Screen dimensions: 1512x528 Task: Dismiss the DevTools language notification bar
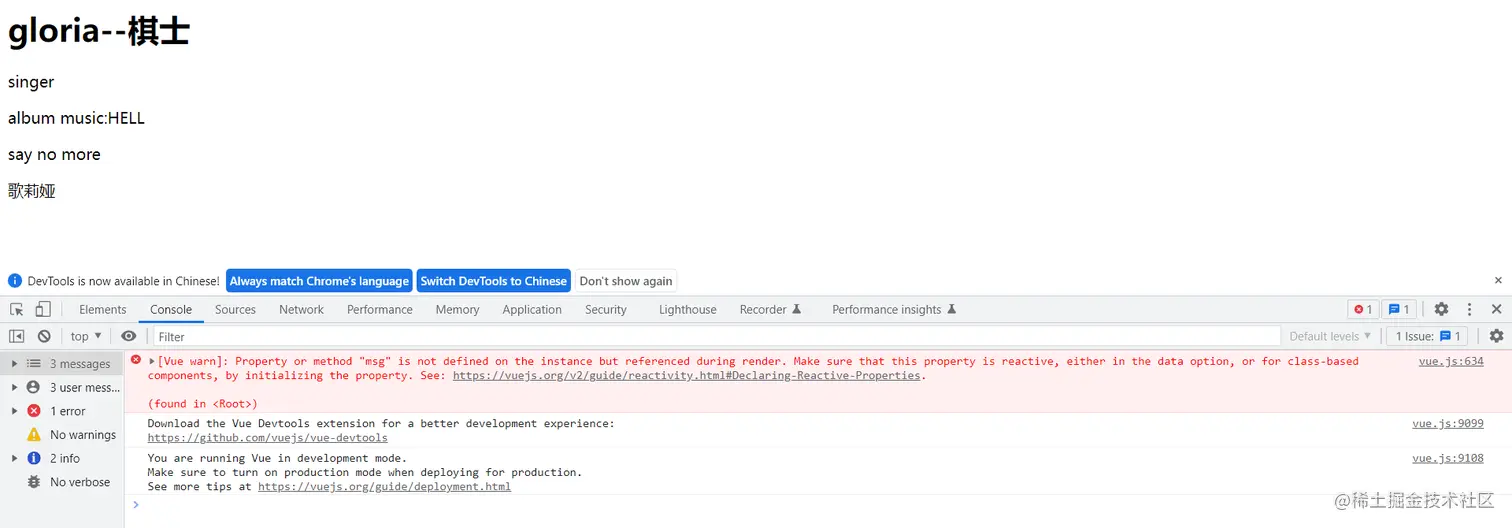[1498, 281]
